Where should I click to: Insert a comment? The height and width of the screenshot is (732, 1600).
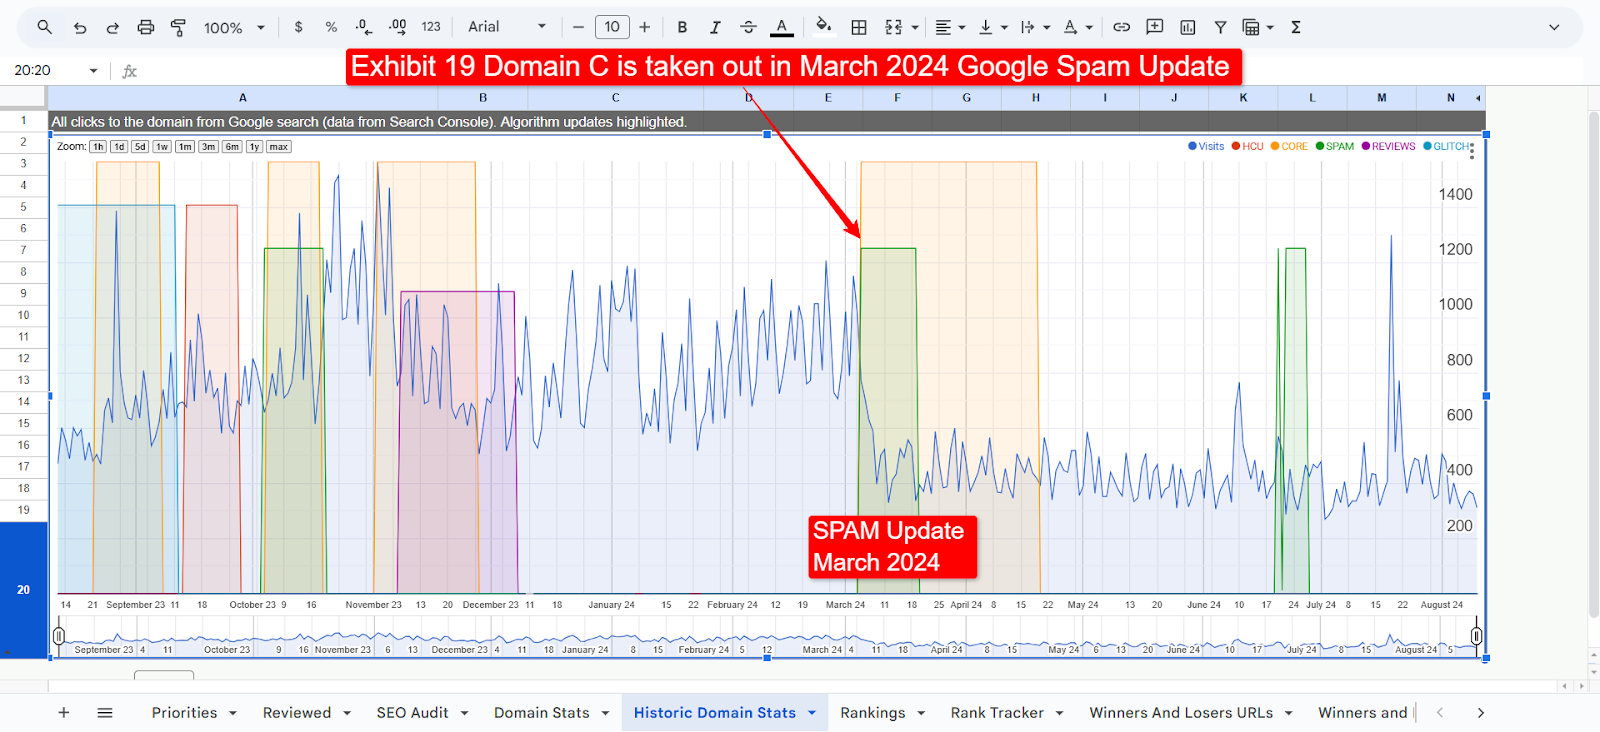pyautogui.click(x=1155, y=27)
